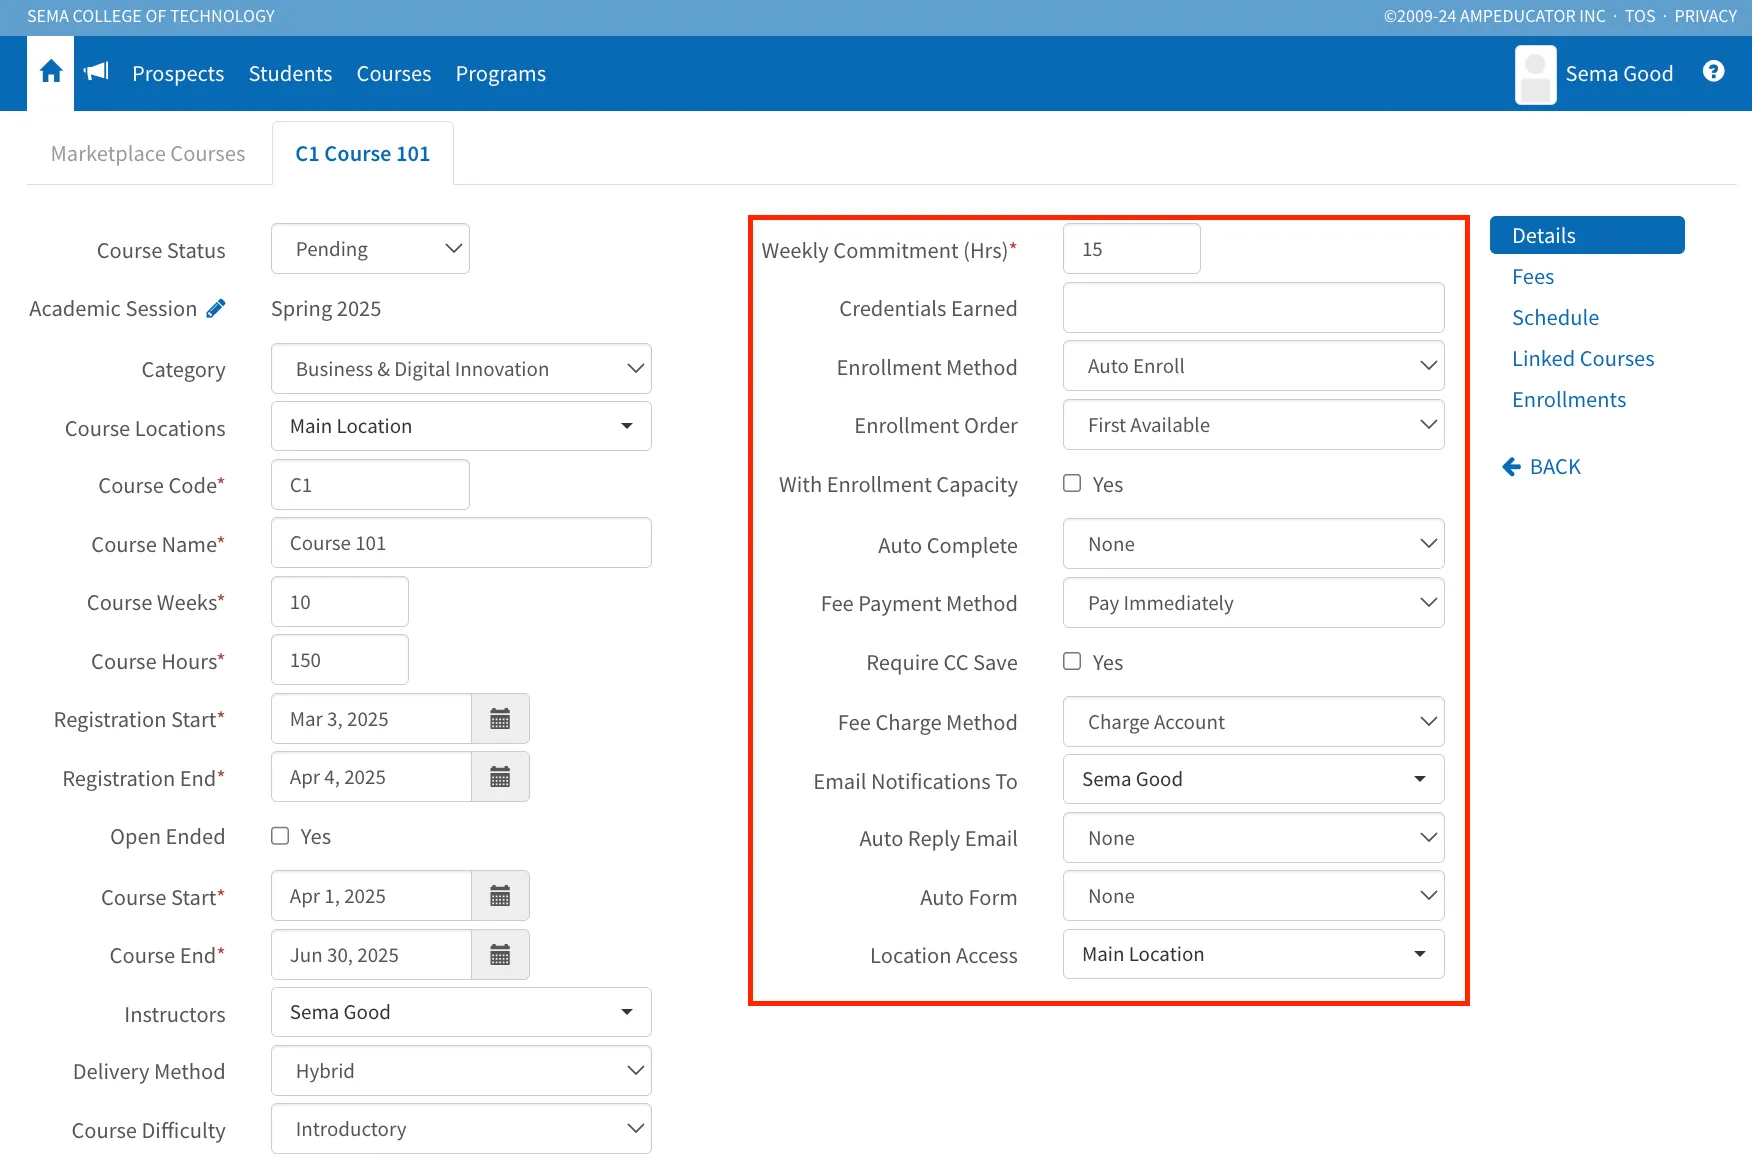
Task: Open the Auto Complete dropdown
Action: 1253,544
